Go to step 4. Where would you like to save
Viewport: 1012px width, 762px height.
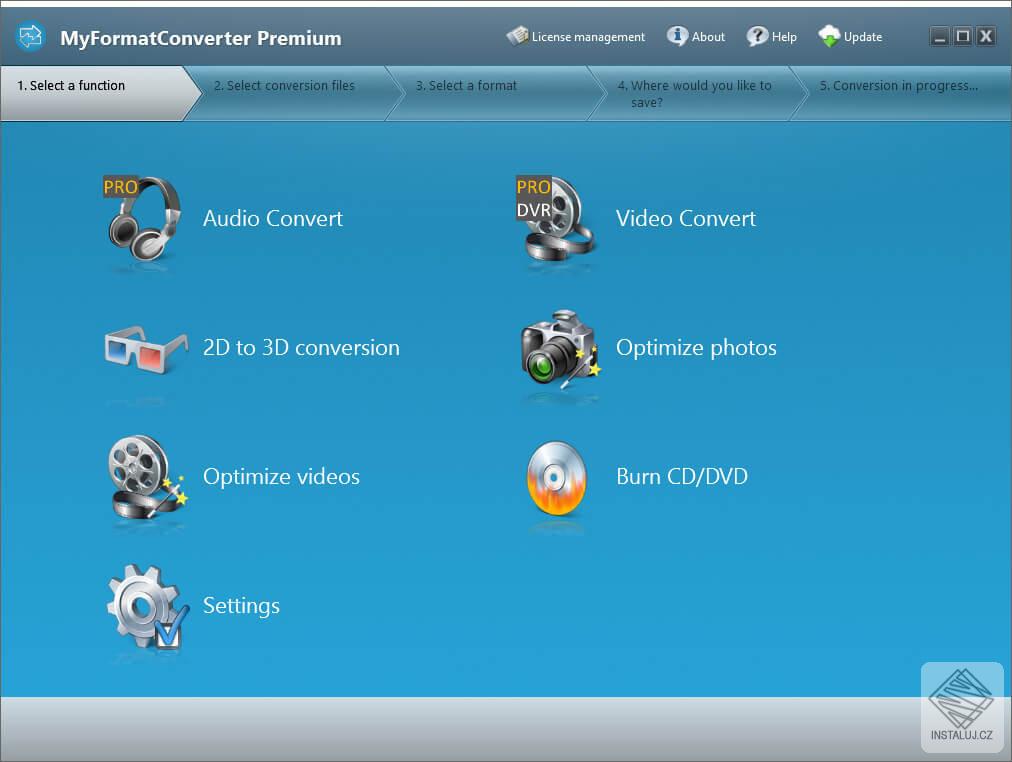pyautogui.click(x=695, y=93)
